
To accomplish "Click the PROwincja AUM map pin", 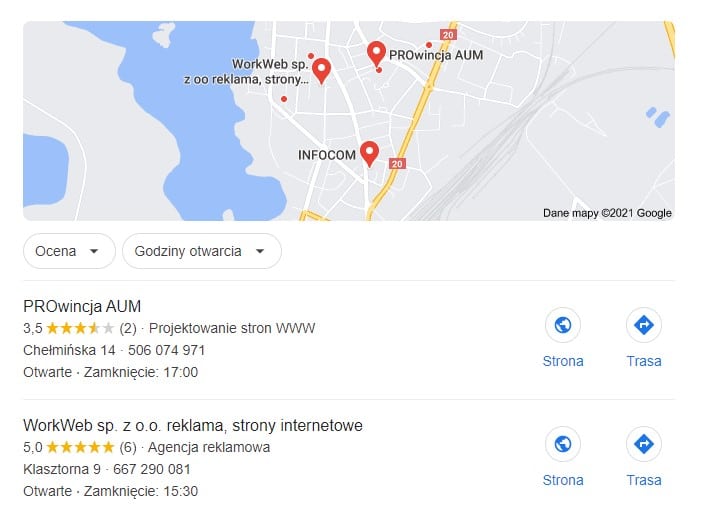I will [376, 54].
